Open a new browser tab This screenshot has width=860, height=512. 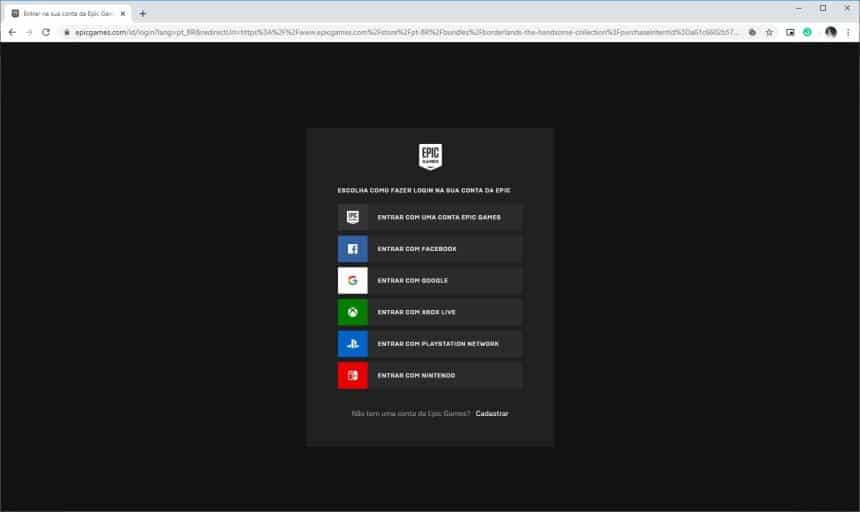coord(143,13)
